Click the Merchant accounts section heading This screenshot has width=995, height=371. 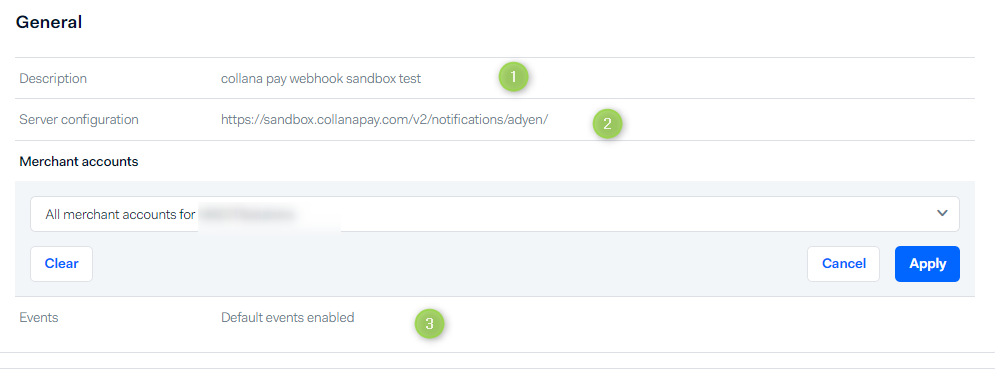[x=79, y=162]
